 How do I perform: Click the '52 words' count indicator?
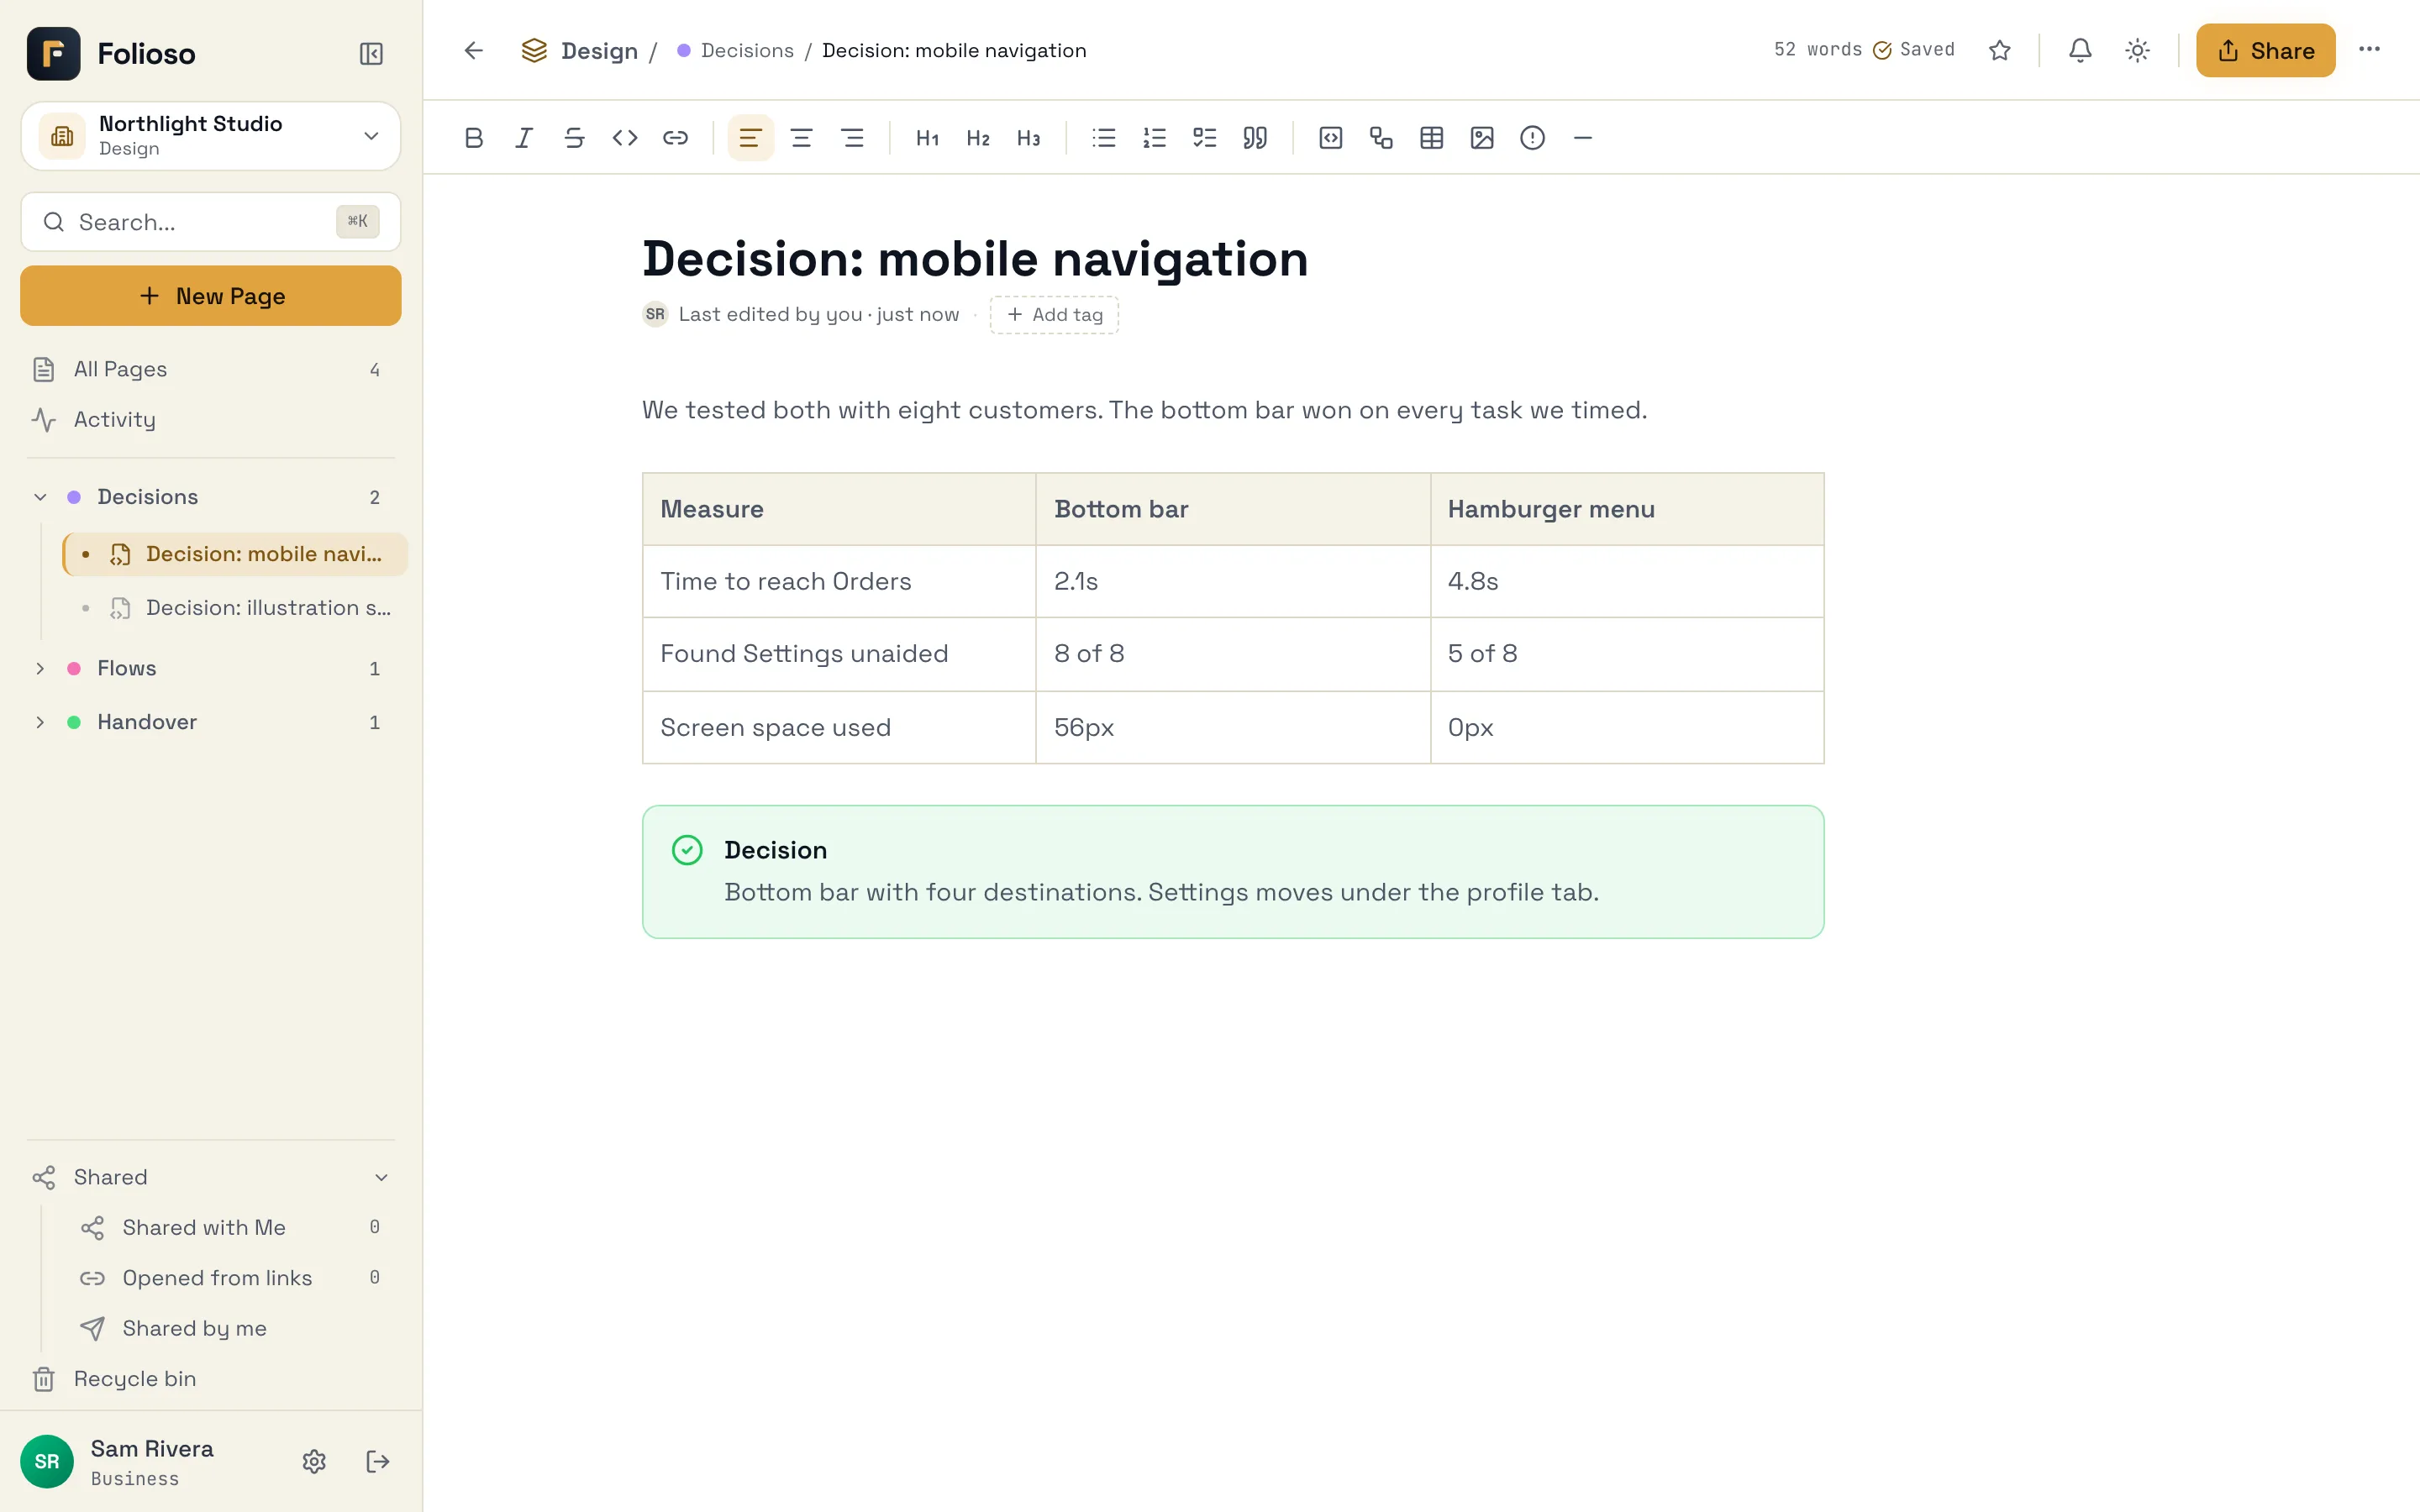(1817, 50)
